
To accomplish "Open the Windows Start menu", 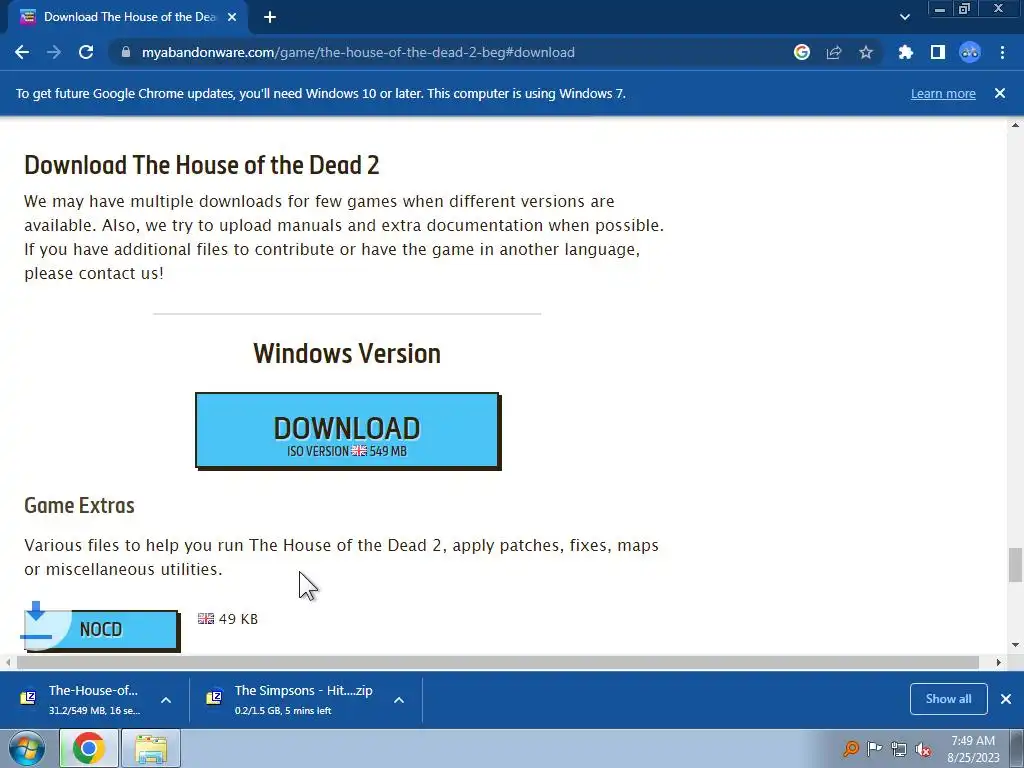I will [27, 748].
